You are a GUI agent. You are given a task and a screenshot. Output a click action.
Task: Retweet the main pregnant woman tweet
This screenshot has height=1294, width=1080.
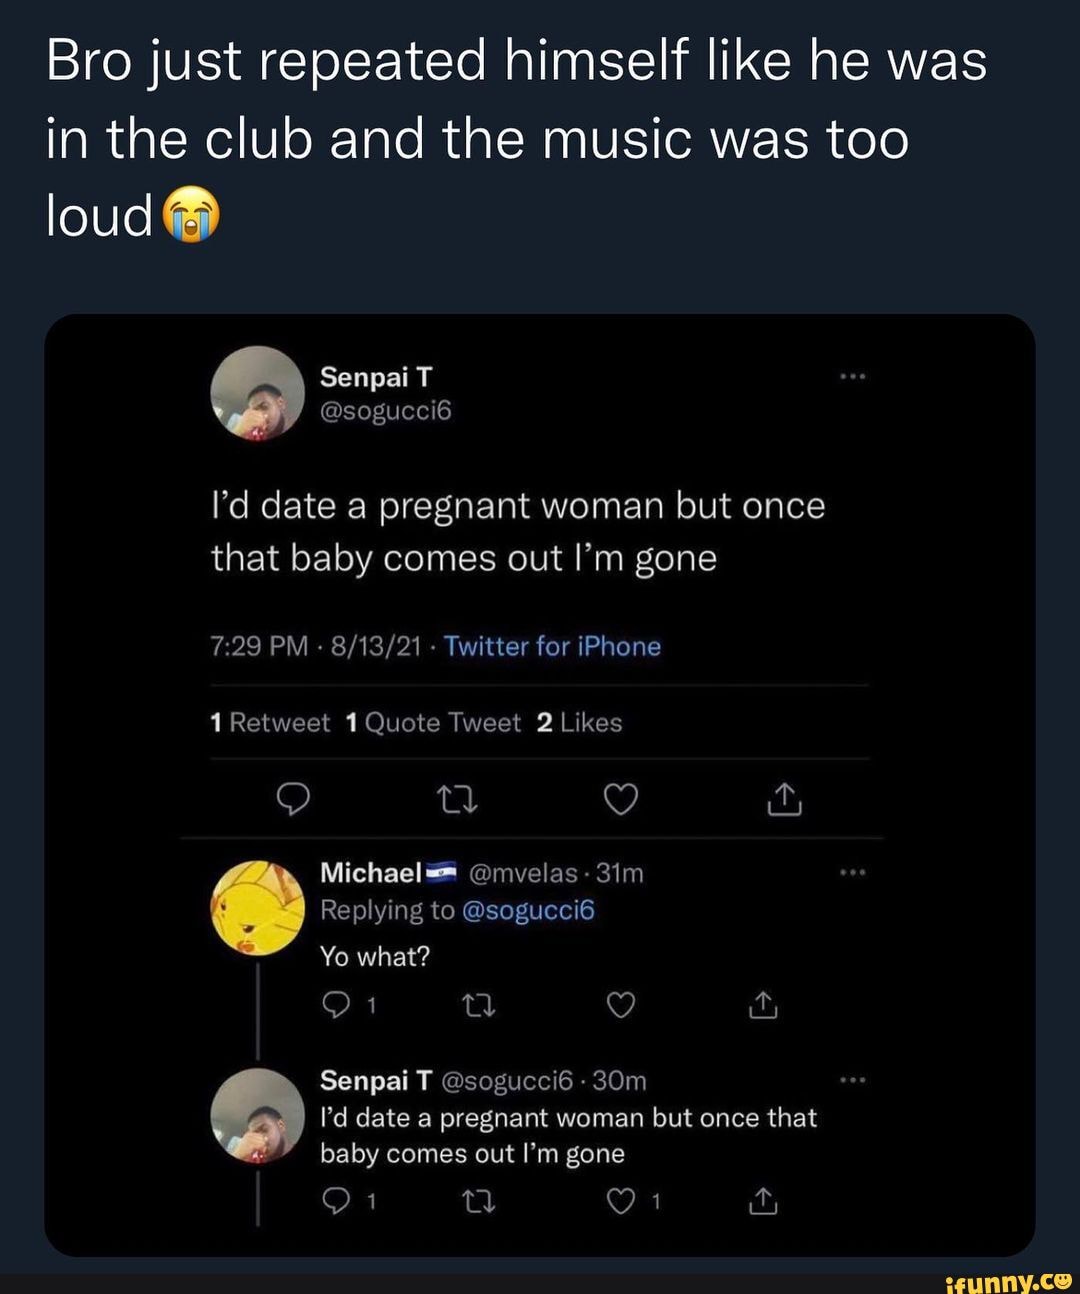(458, 800)
